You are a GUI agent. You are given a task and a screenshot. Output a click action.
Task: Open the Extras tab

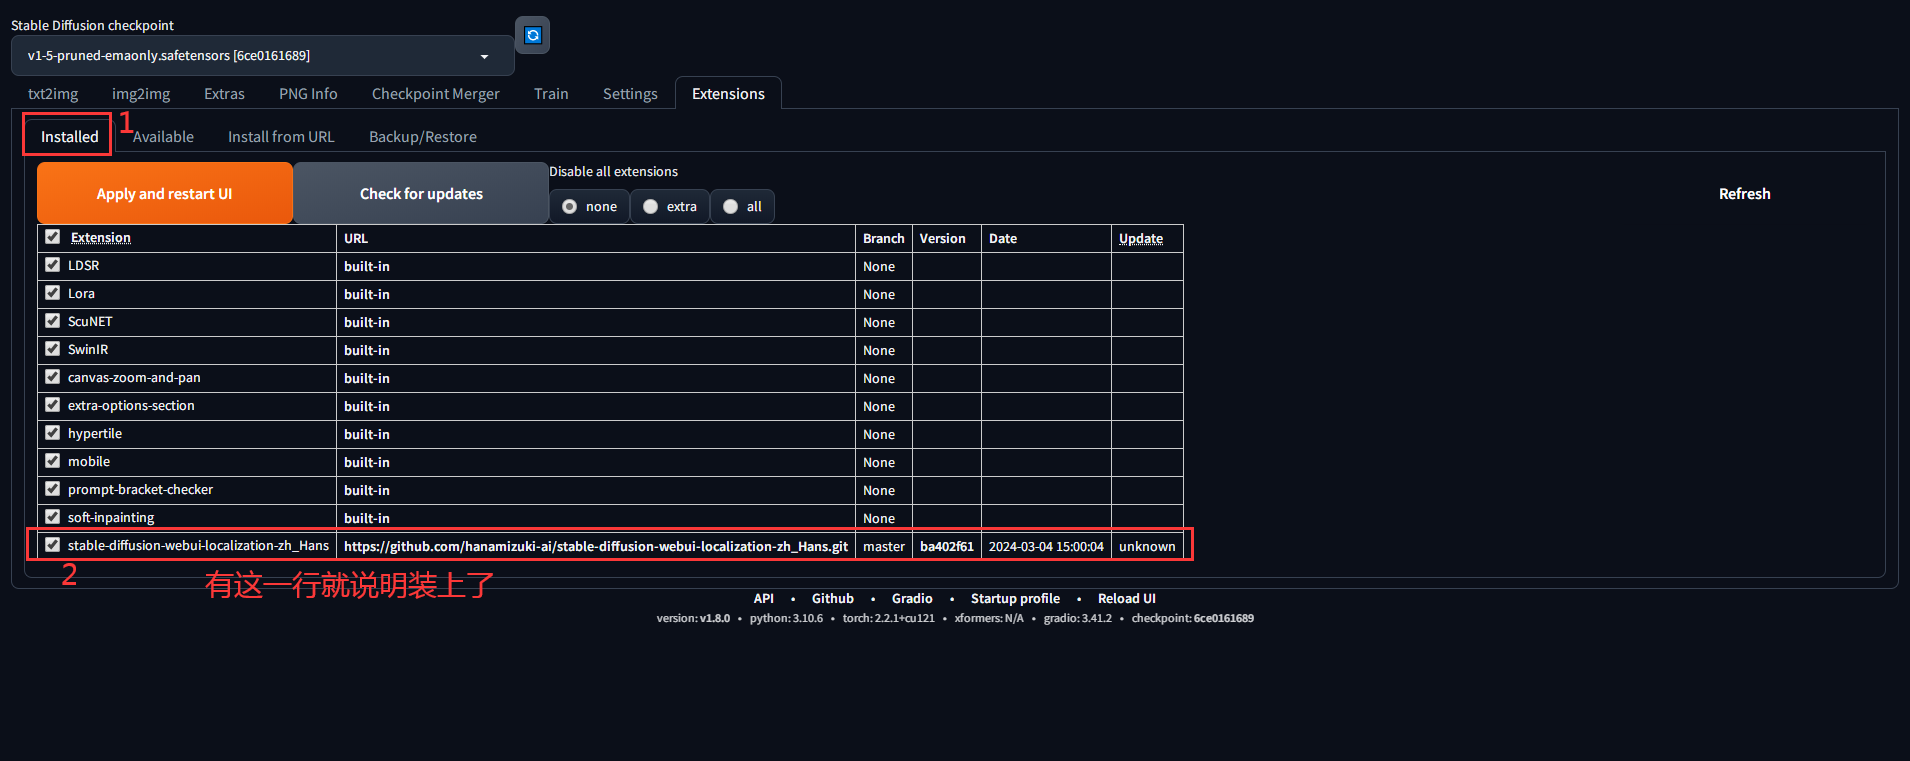click(x=224, y=94)
